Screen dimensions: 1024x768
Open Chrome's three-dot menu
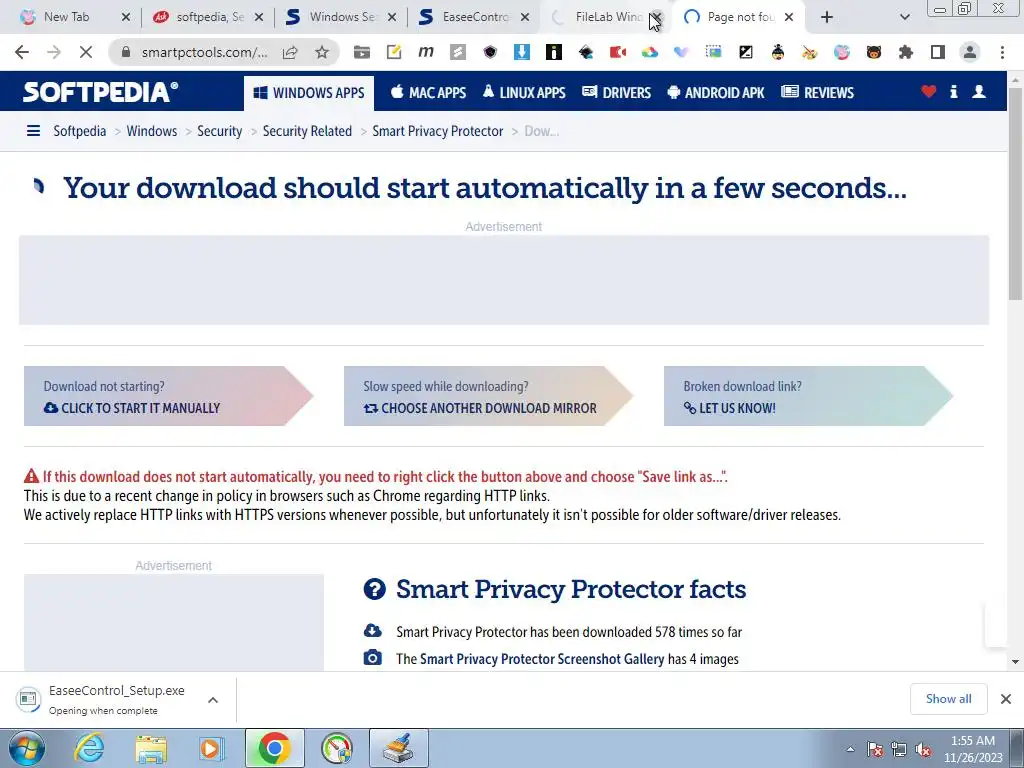(1002, 52)
